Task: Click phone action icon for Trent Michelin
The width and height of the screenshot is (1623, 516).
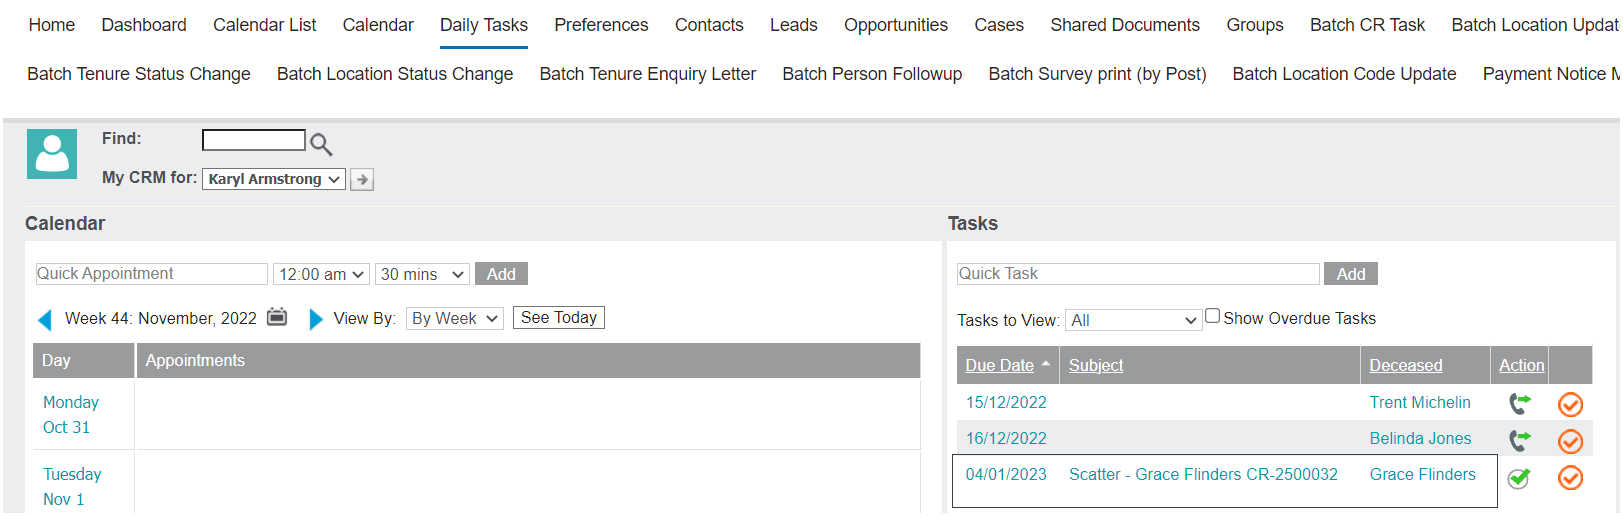Action: pos(1520,404)
